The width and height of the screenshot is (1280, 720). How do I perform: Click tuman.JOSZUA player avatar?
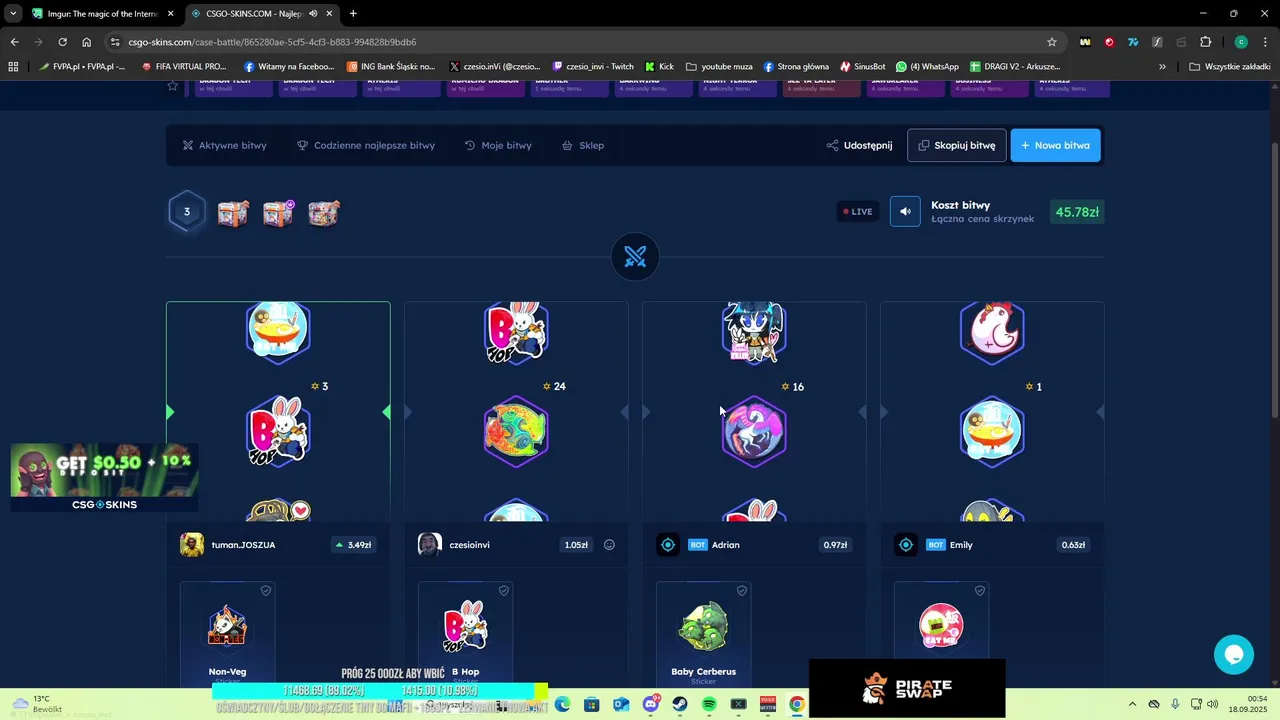(x=192, y=545)
